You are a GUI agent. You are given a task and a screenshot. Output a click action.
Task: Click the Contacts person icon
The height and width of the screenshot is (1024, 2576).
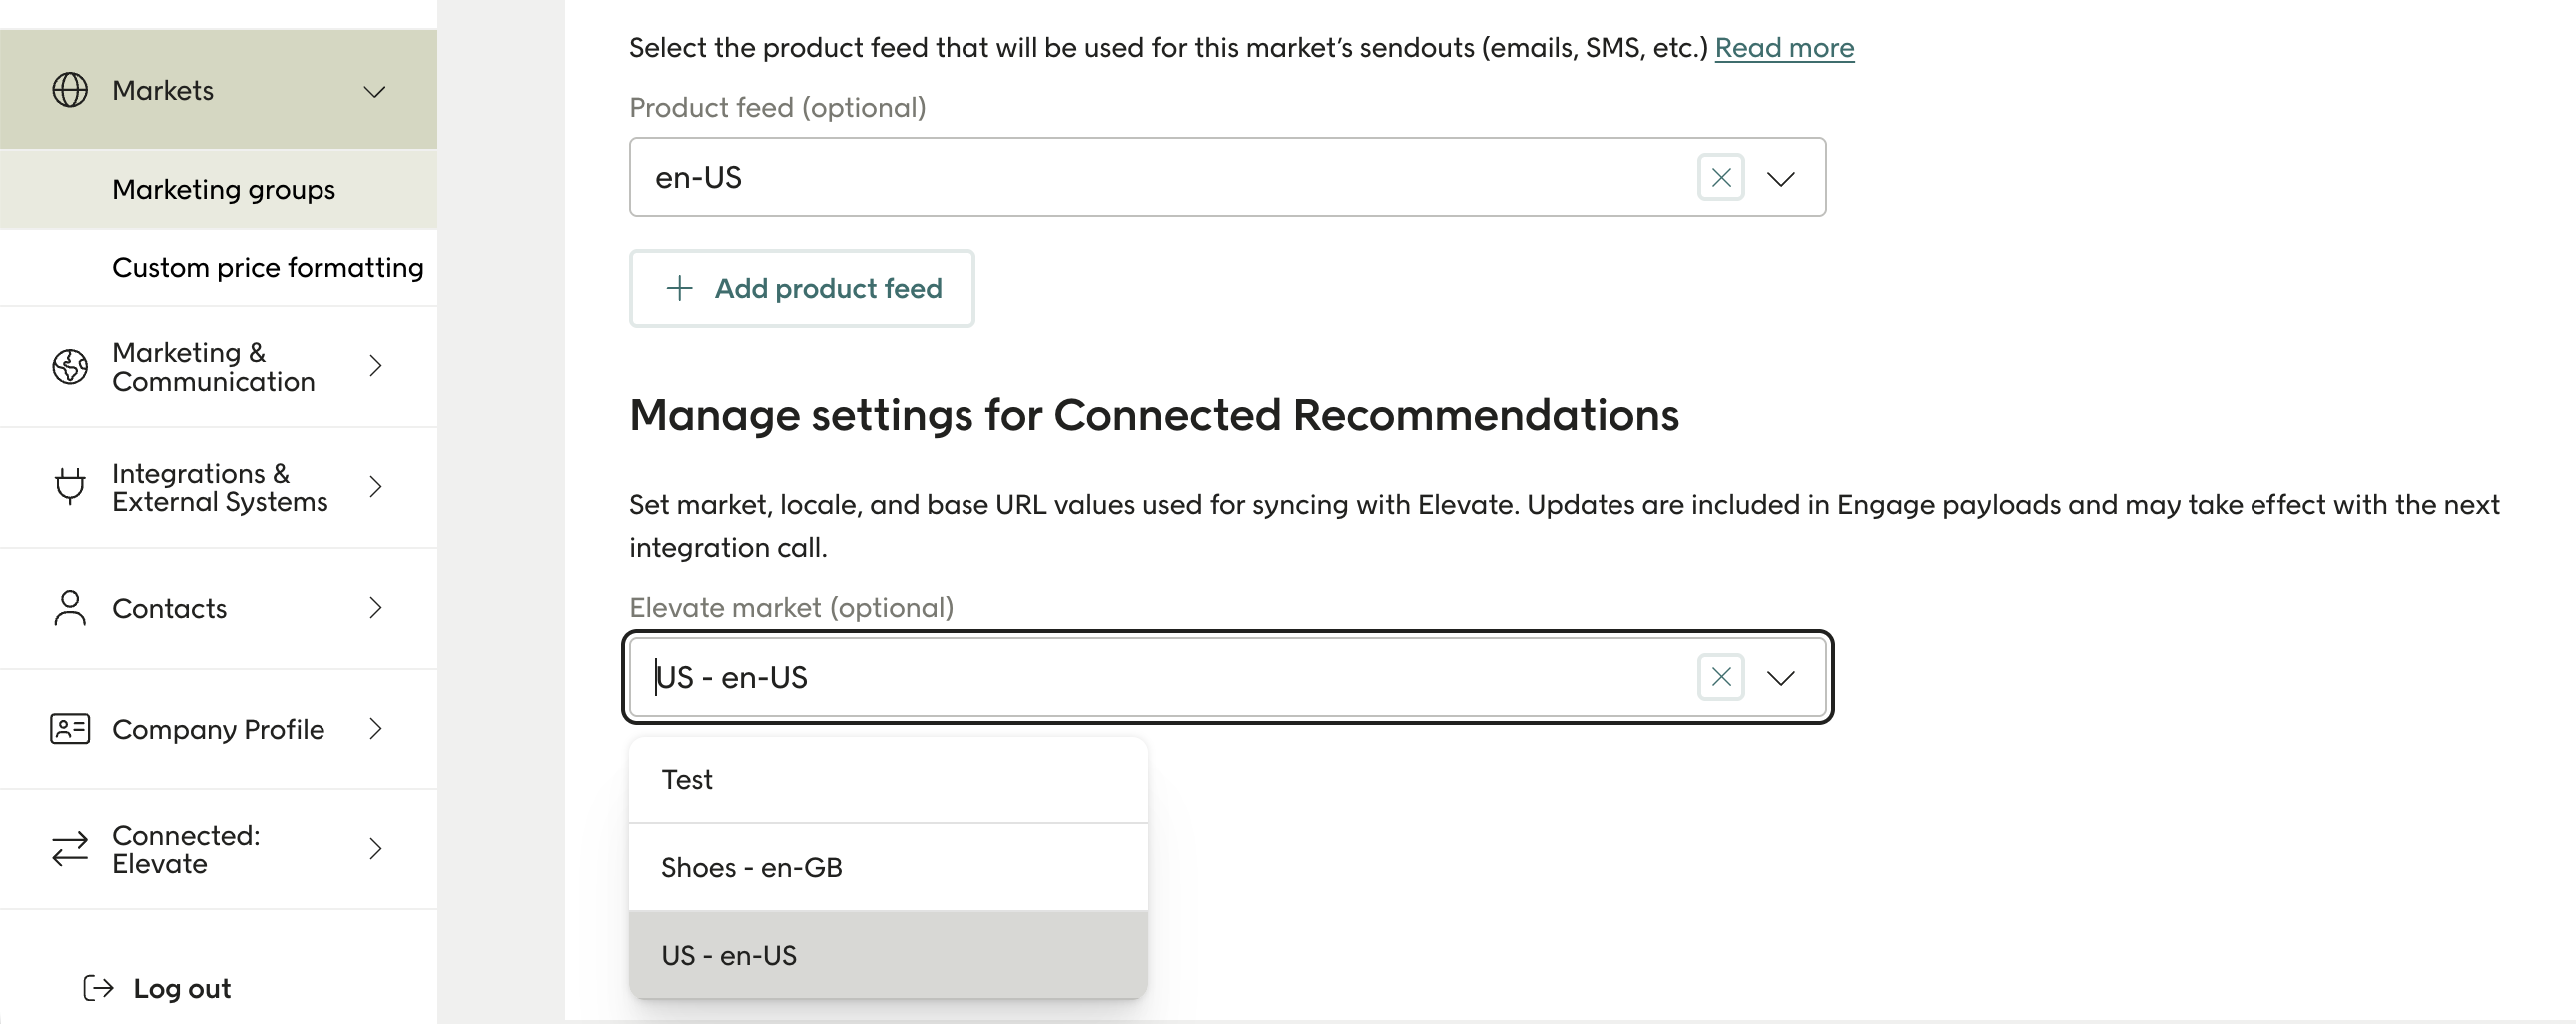click(69, 608)
